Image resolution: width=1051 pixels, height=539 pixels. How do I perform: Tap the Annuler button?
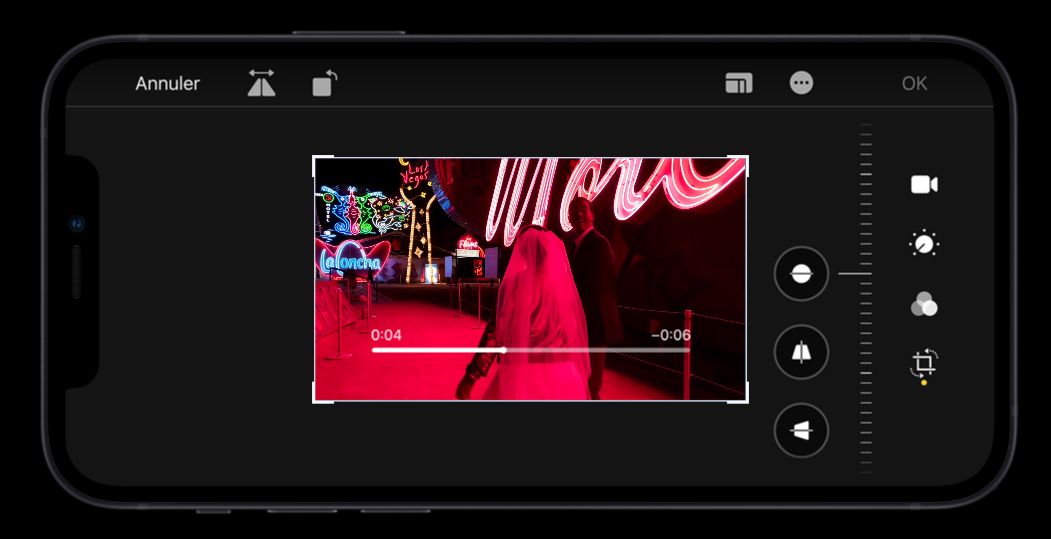click(167, 84)
